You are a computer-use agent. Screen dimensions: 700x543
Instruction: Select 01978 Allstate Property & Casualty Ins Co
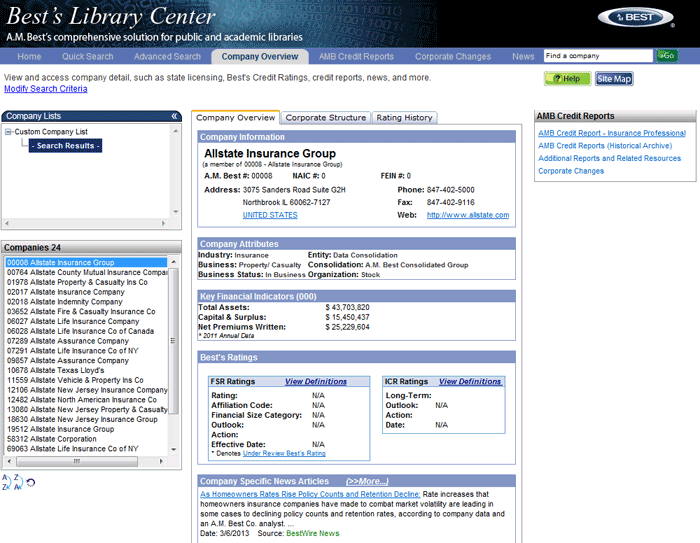click(x=87, y=282)
